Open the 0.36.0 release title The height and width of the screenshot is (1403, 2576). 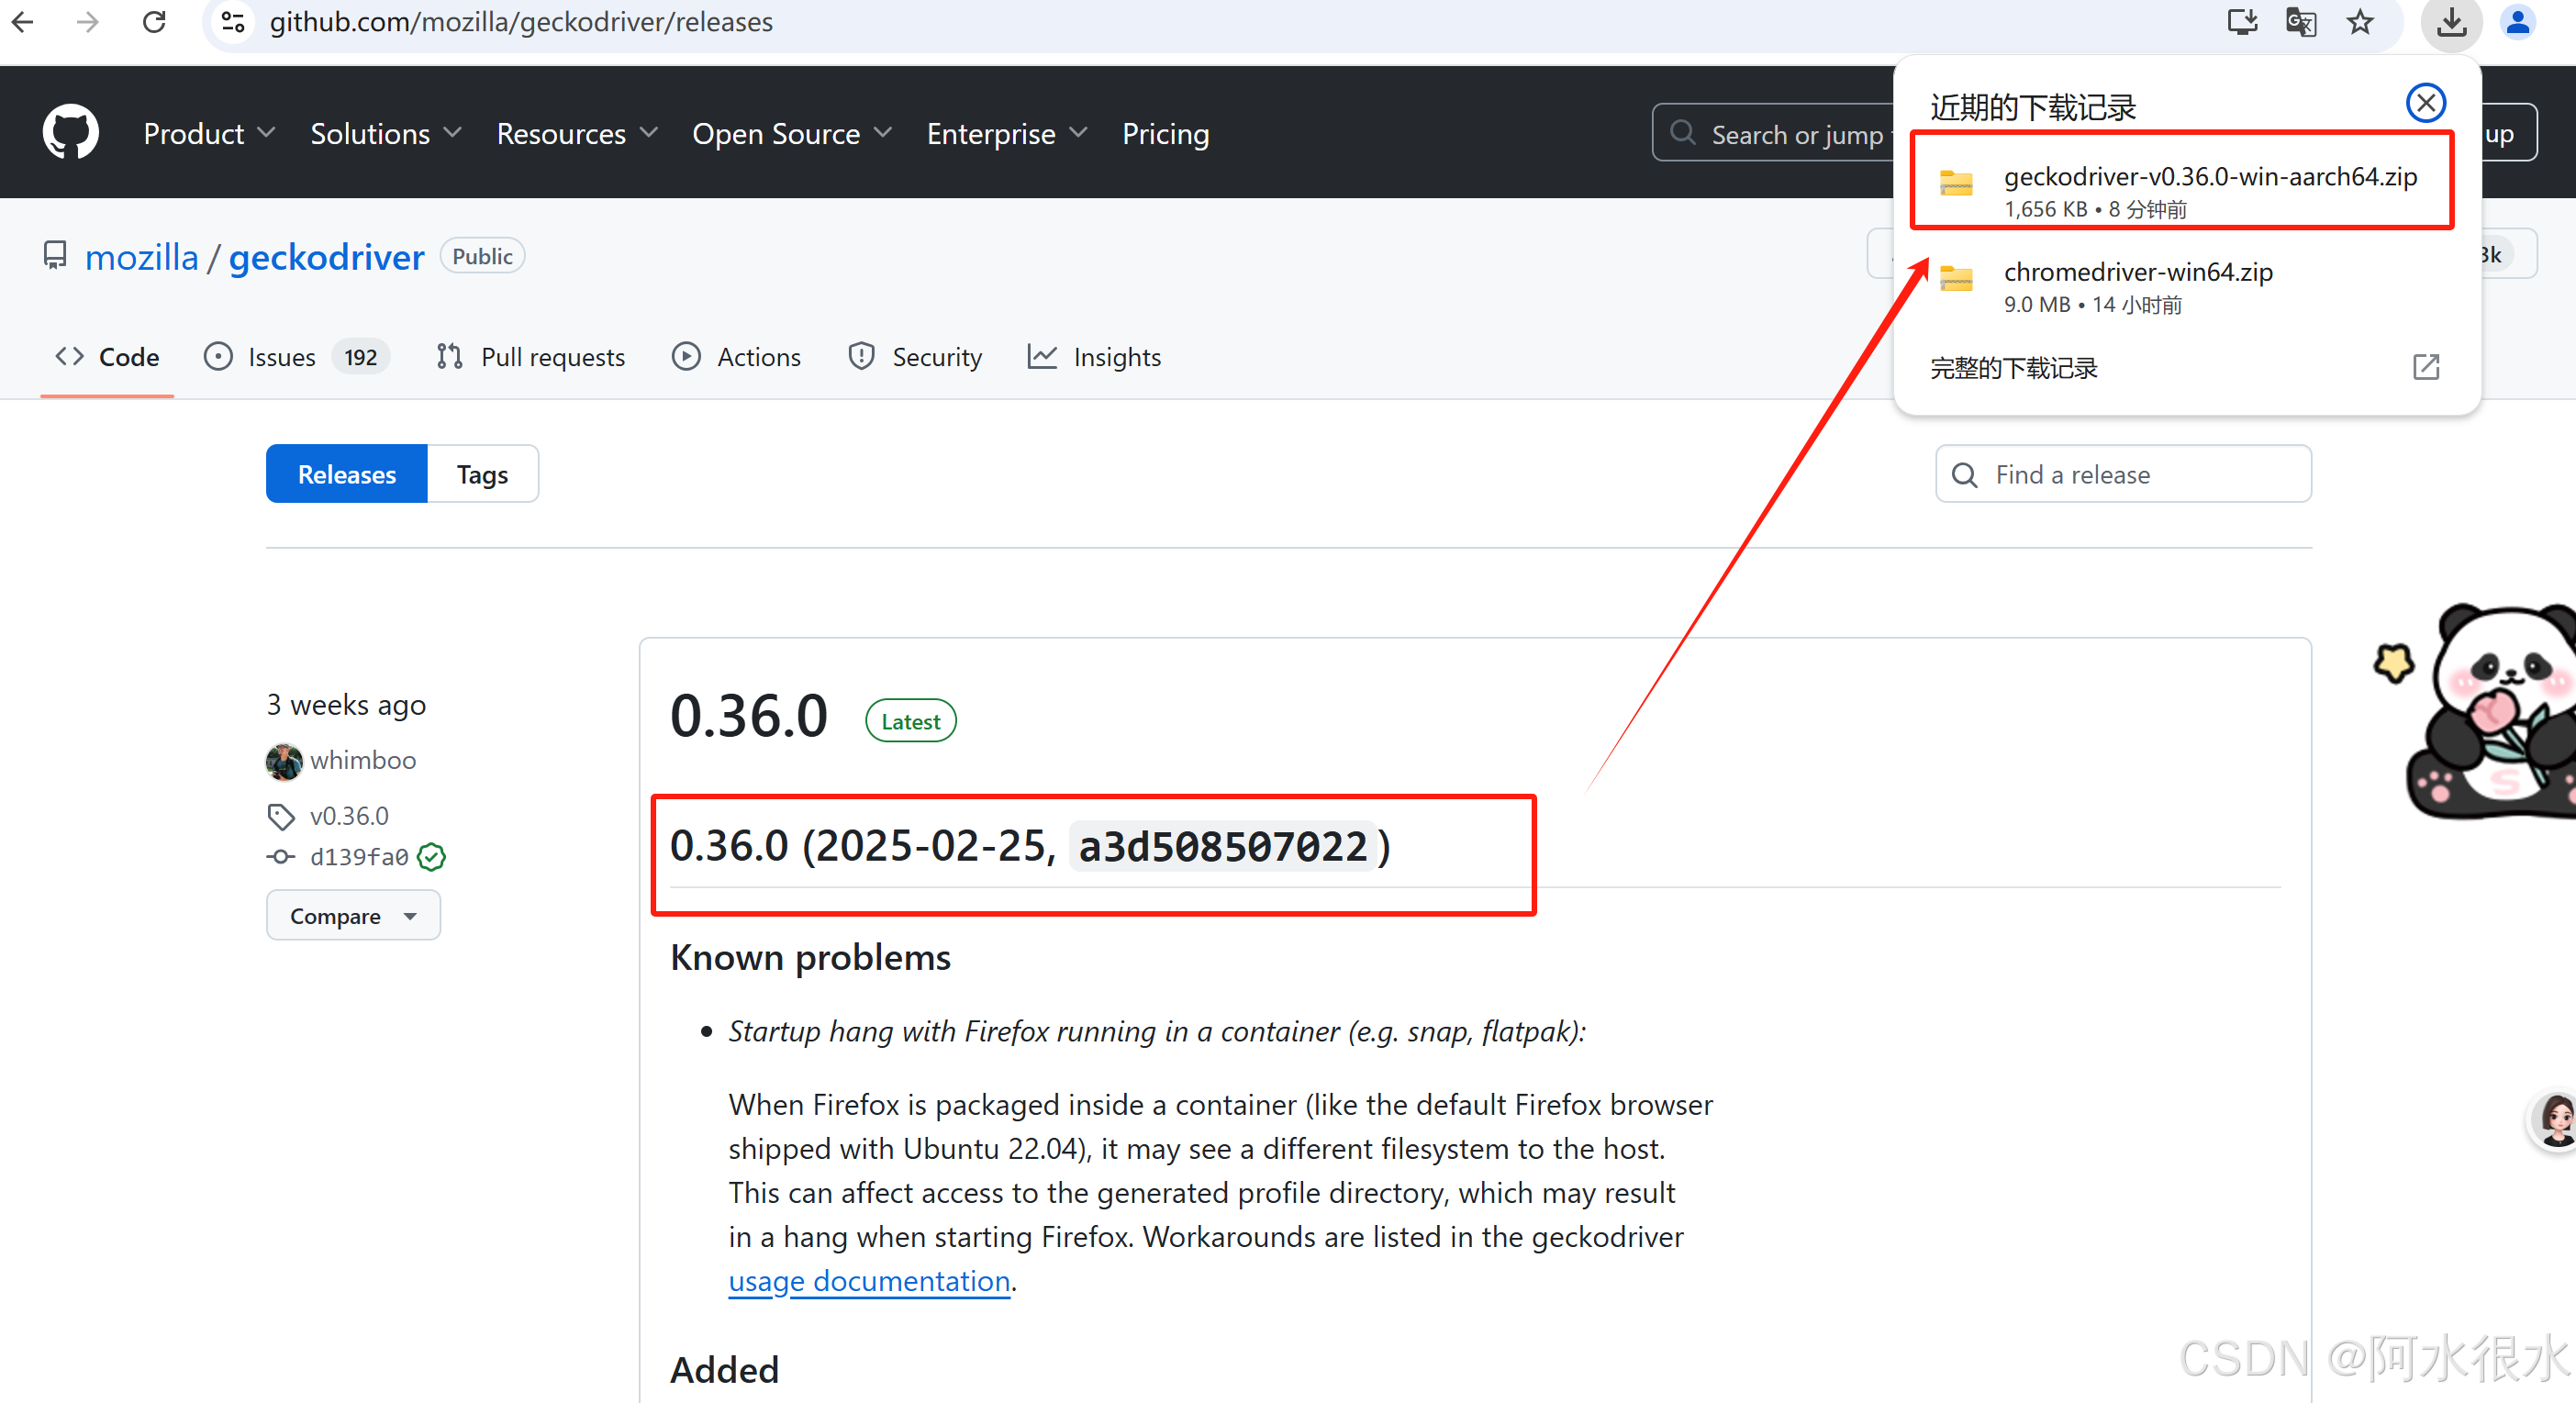pyautogui.click(x=749, y=716)
